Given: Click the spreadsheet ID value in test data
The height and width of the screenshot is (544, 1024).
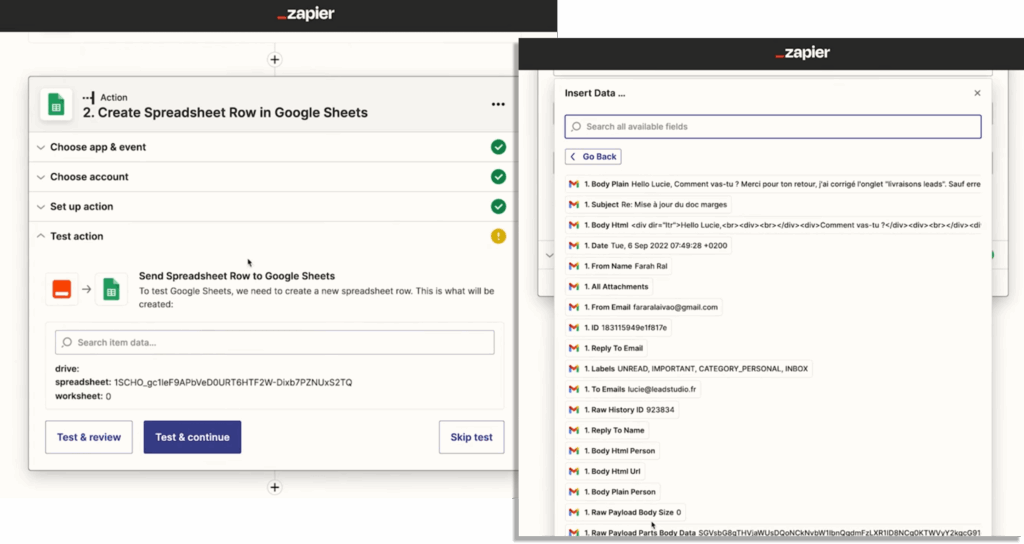Looking at the screenshot, I should [x=233, y=383].
